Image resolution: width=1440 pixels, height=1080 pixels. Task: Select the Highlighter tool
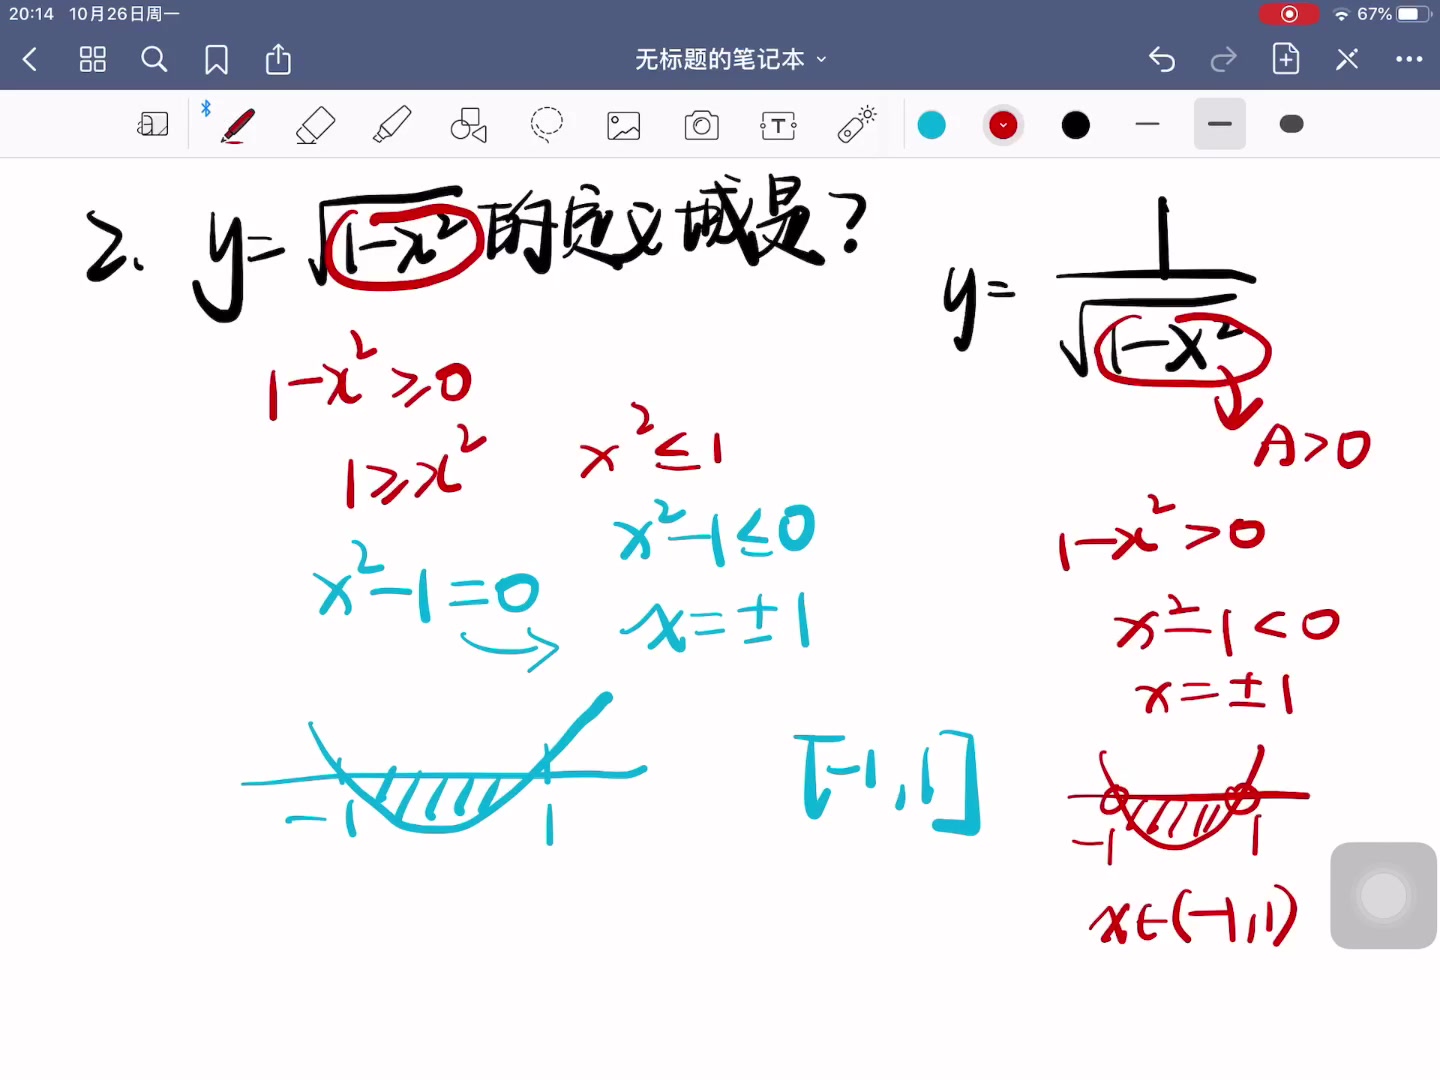click(x=391, y=124)
